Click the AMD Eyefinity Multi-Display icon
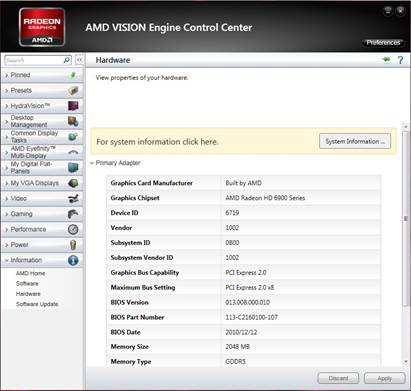This screenshot has width=411, height=391. pyautogui.click(x=73, y=152)
